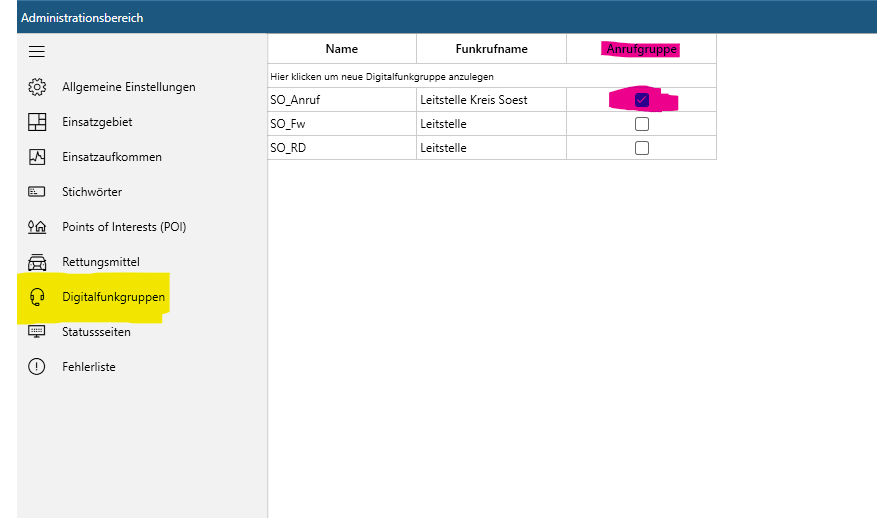Toggle the hamburger menu icon
Image resolution: width=877 pixels, height=518 pixels.
(x=37, y=51)
